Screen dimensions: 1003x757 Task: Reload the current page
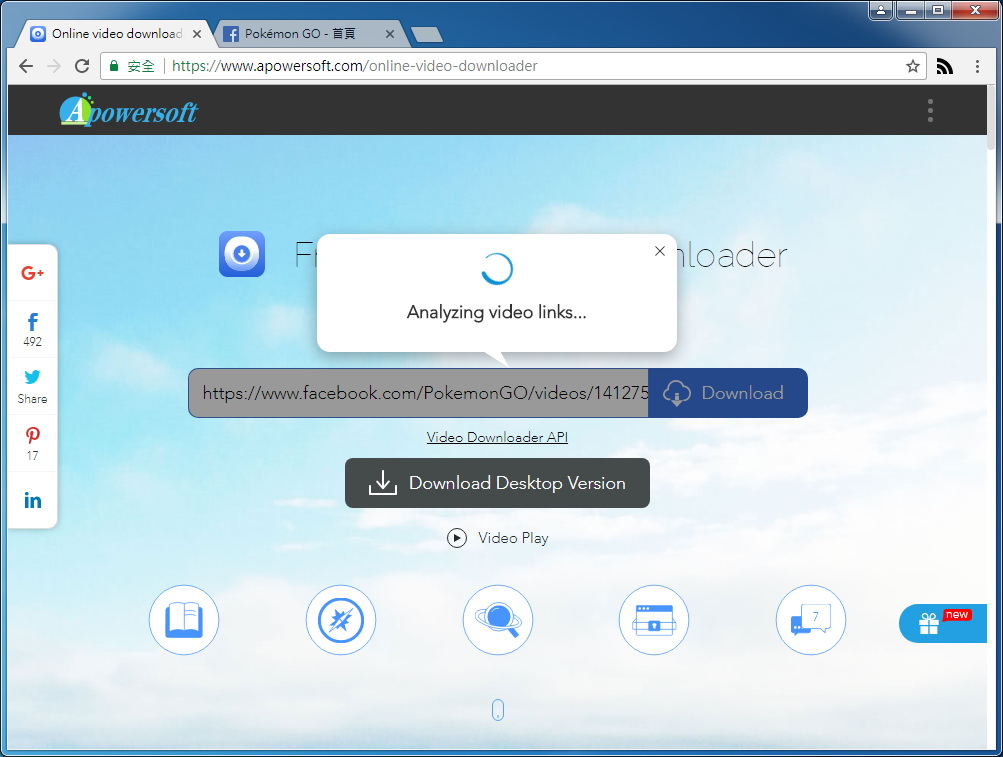click(x=82, y=66)
